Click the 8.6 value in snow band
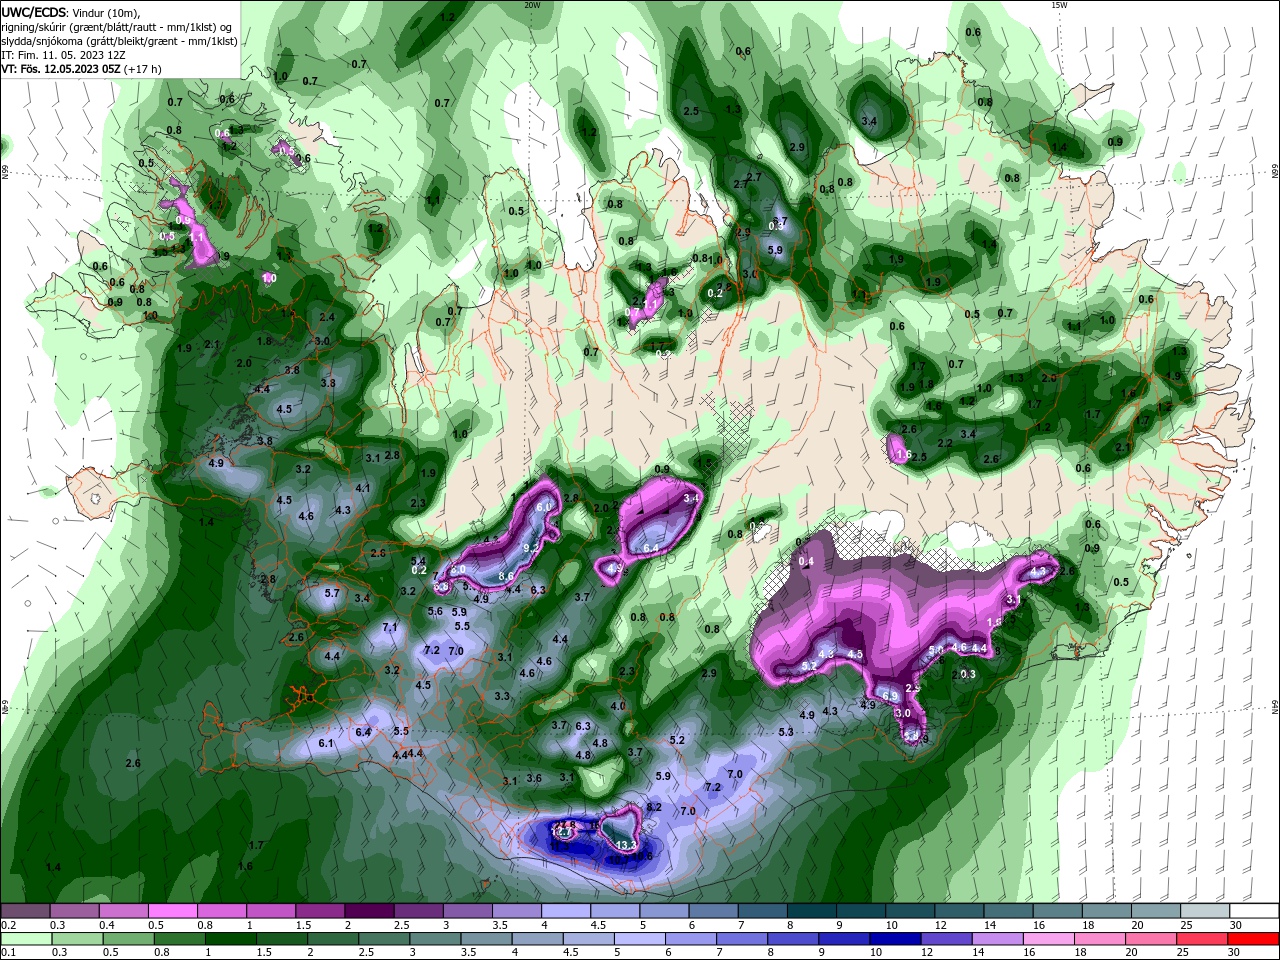The image size is (1280, 960). 506,577
